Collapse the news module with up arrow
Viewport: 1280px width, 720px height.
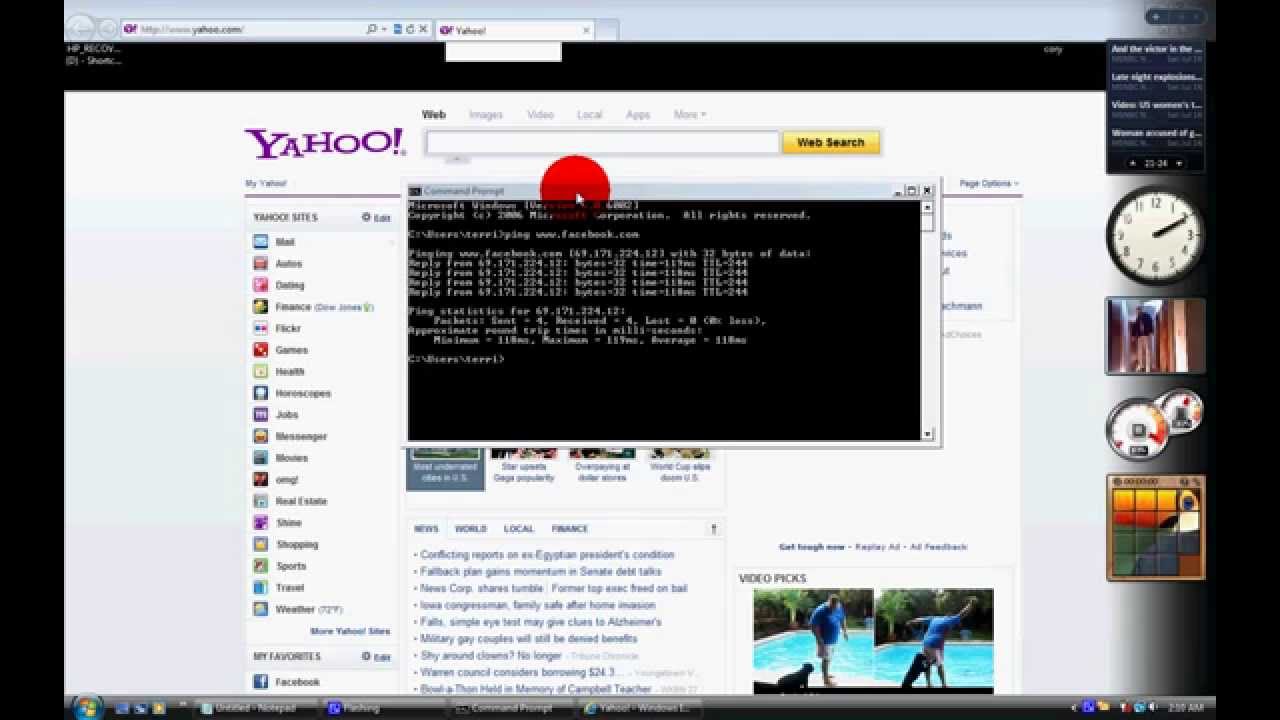pyautogui.click(x=714, y=529)
